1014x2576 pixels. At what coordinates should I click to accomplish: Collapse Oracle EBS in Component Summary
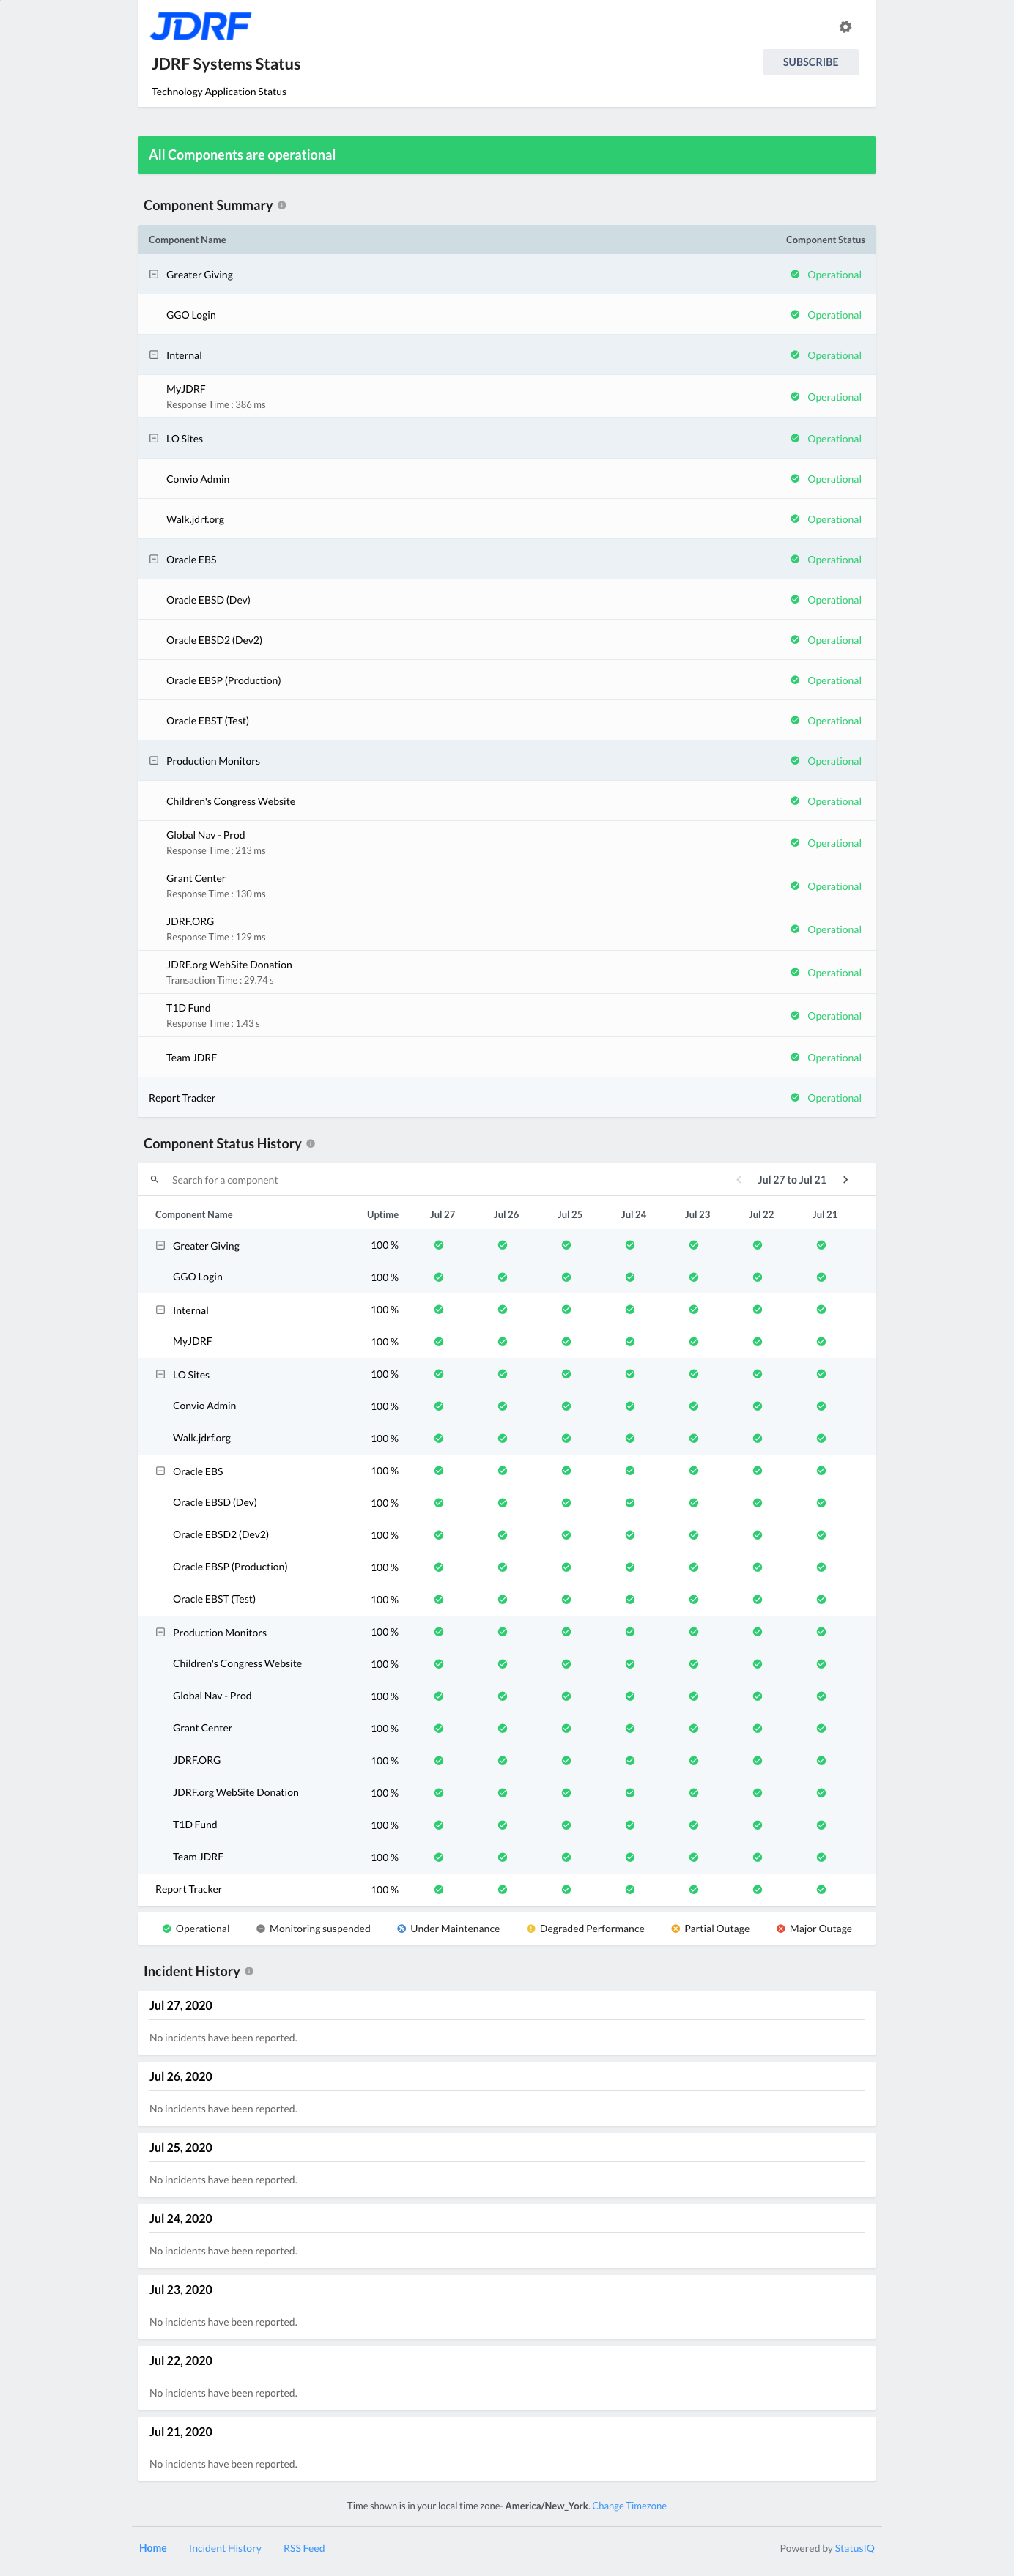click(x=154, y=559)
